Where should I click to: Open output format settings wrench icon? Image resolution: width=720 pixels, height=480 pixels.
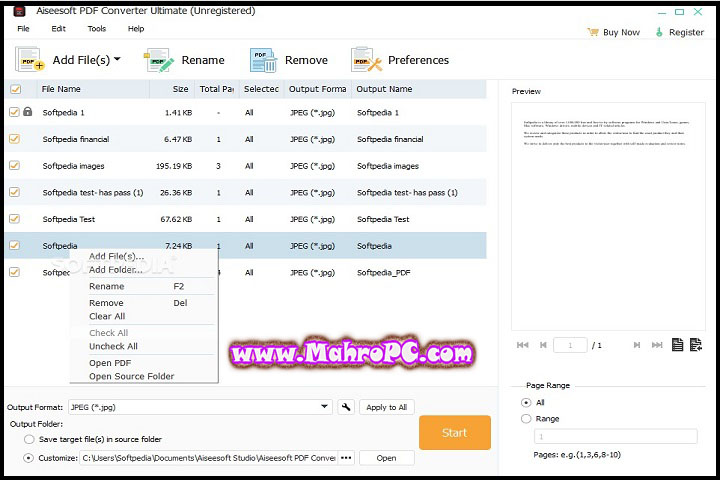click(x=346, y=407)
